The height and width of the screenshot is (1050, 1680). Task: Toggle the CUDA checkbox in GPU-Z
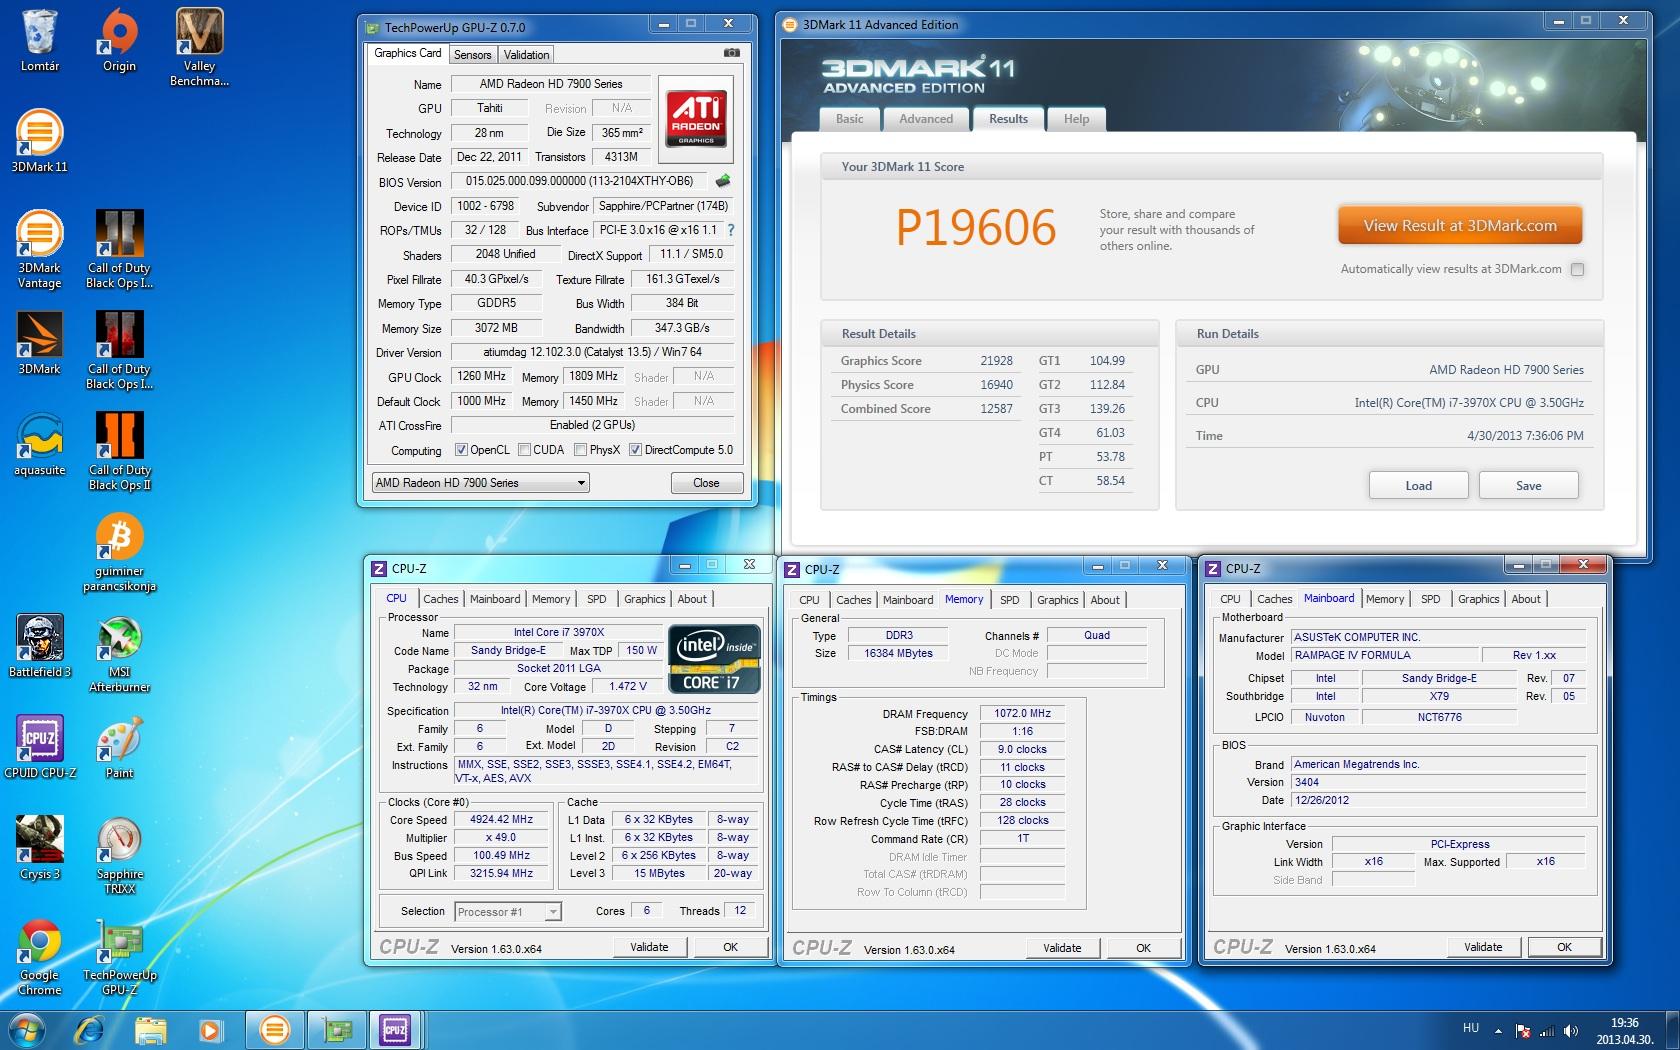pos(524,450)
